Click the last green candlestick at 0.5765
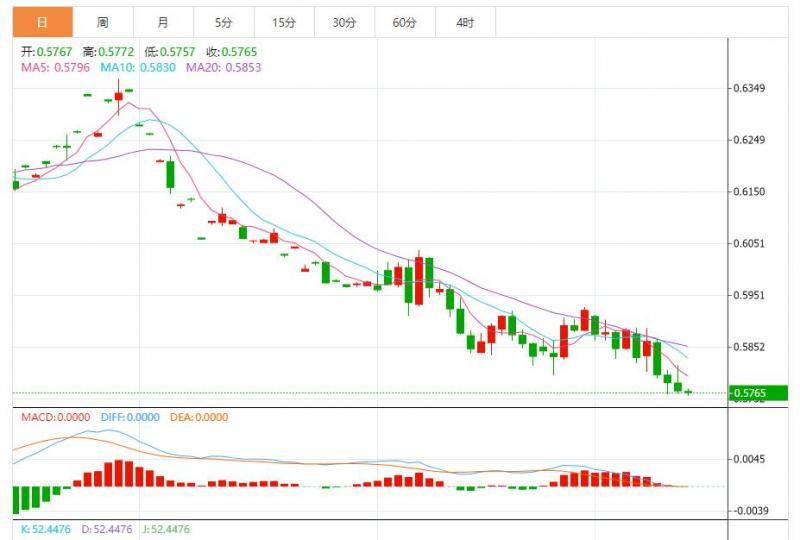 pyautogui.click(x=689, y=392)
